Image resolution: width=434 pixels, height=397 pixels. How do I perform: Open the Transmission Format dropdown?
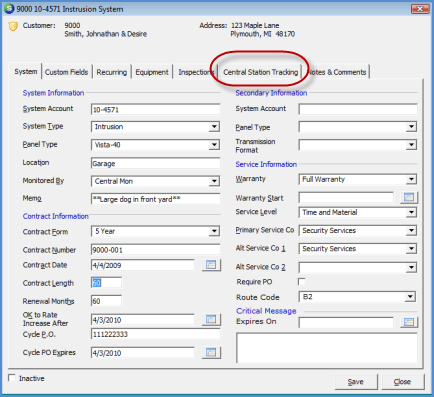point(412,145)
